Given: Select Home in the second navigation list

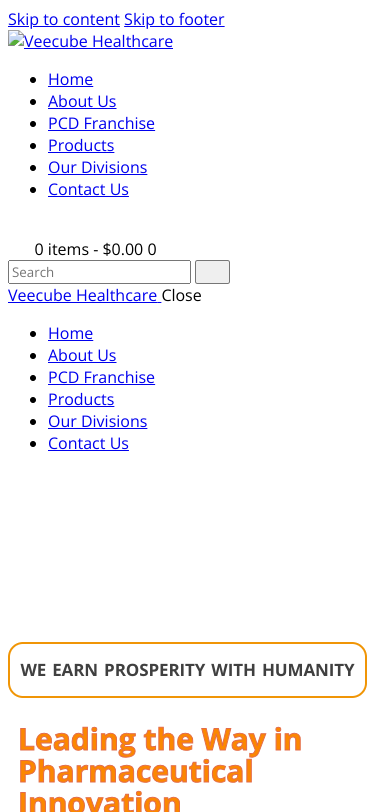Looking at the screenshot, I should click(x=70, y=333).
